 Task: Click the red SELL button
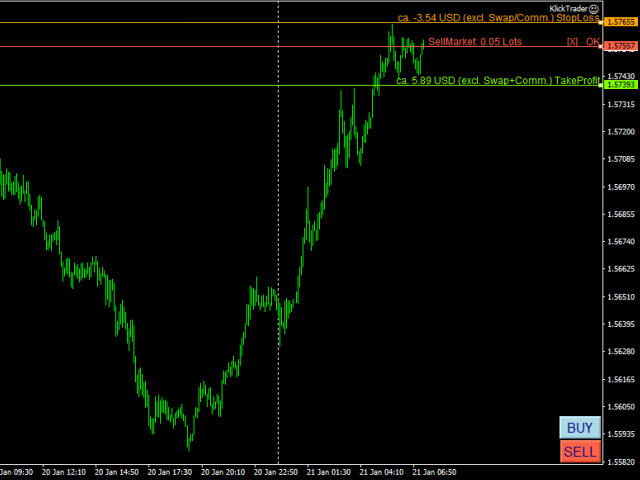pyautogui.click(x=580, y=451)
